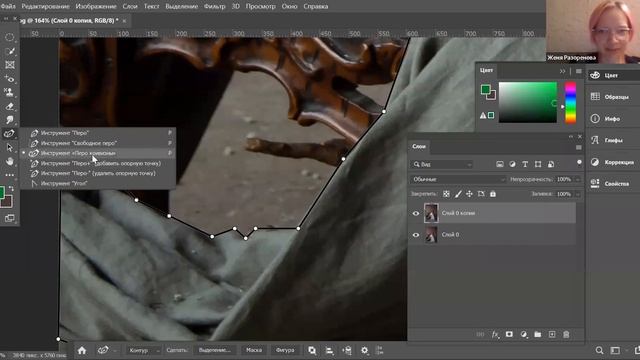Create new adjustment layer icon
Viewport: 640px width, 360px height.
[x=523, y=334]
